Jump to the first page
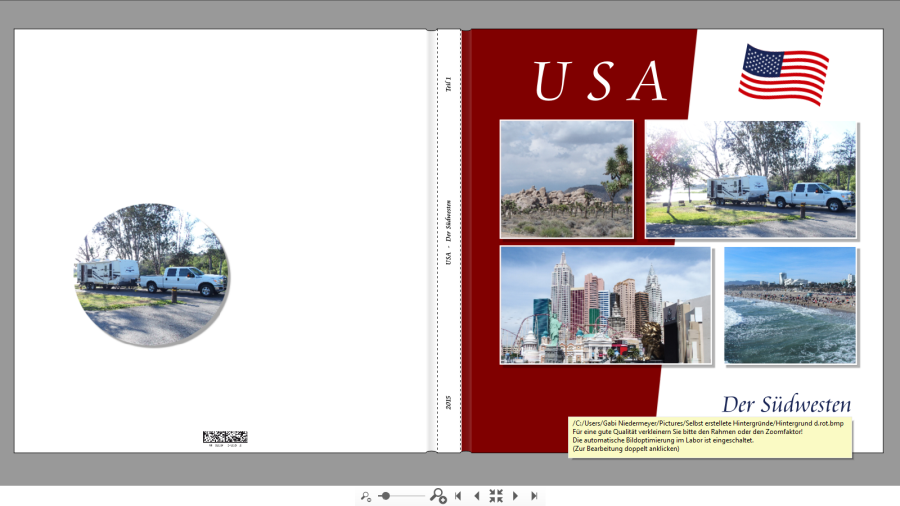 click(x=458, y=496)
